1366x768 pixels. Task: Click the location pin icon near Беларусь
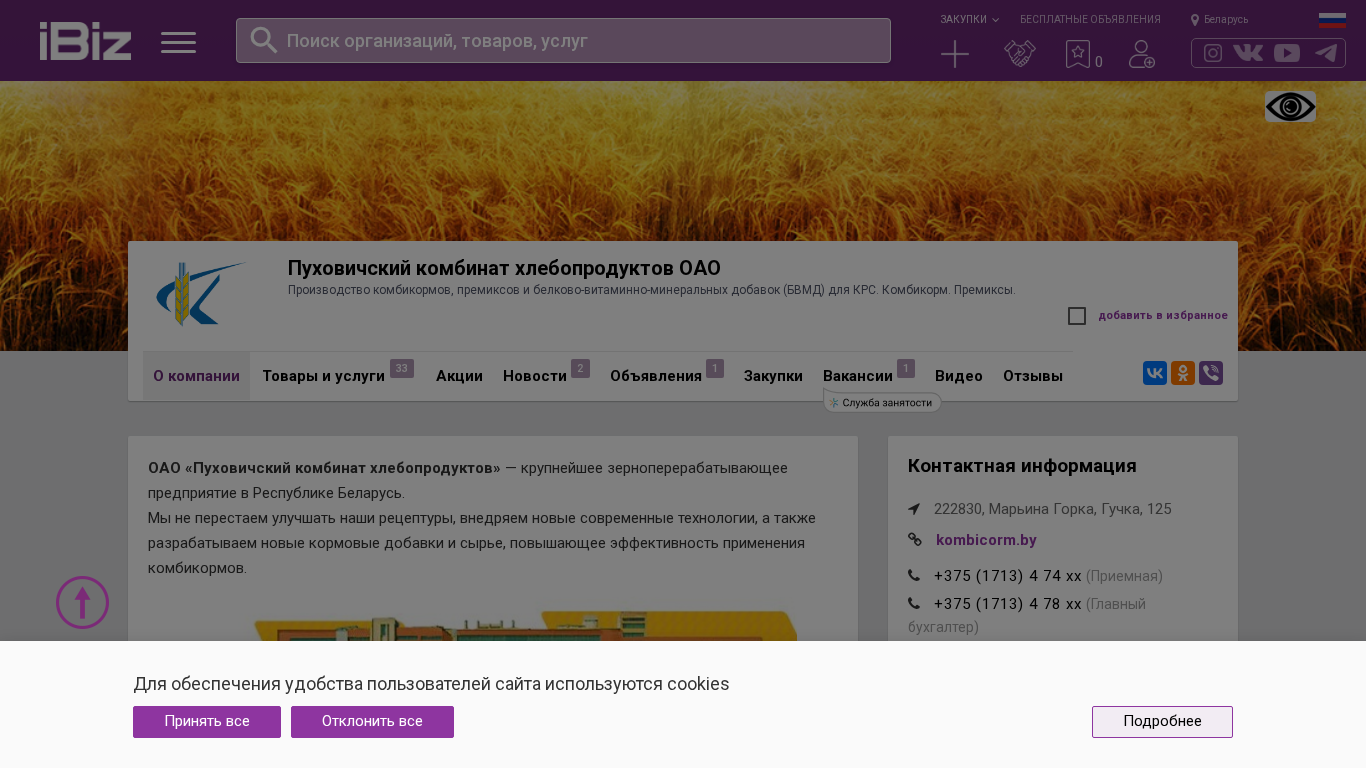(x=1195, y=20)
